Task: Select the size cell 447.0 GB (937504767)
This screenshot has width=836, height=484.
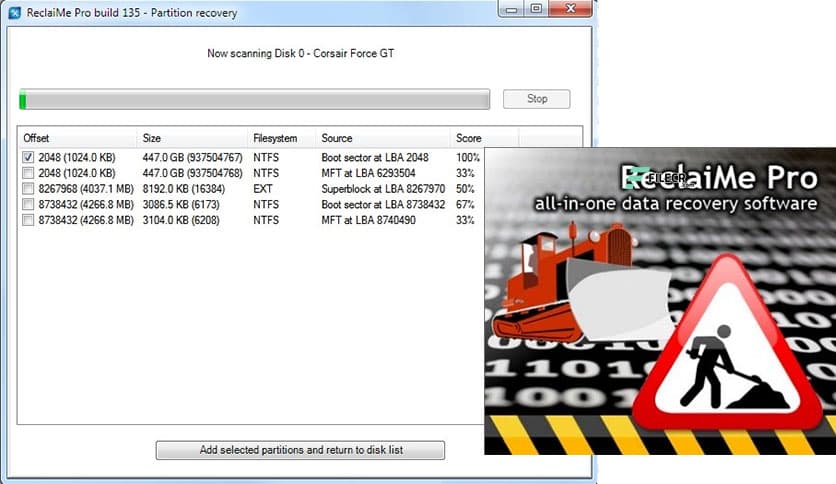Action: coord(192,157)
